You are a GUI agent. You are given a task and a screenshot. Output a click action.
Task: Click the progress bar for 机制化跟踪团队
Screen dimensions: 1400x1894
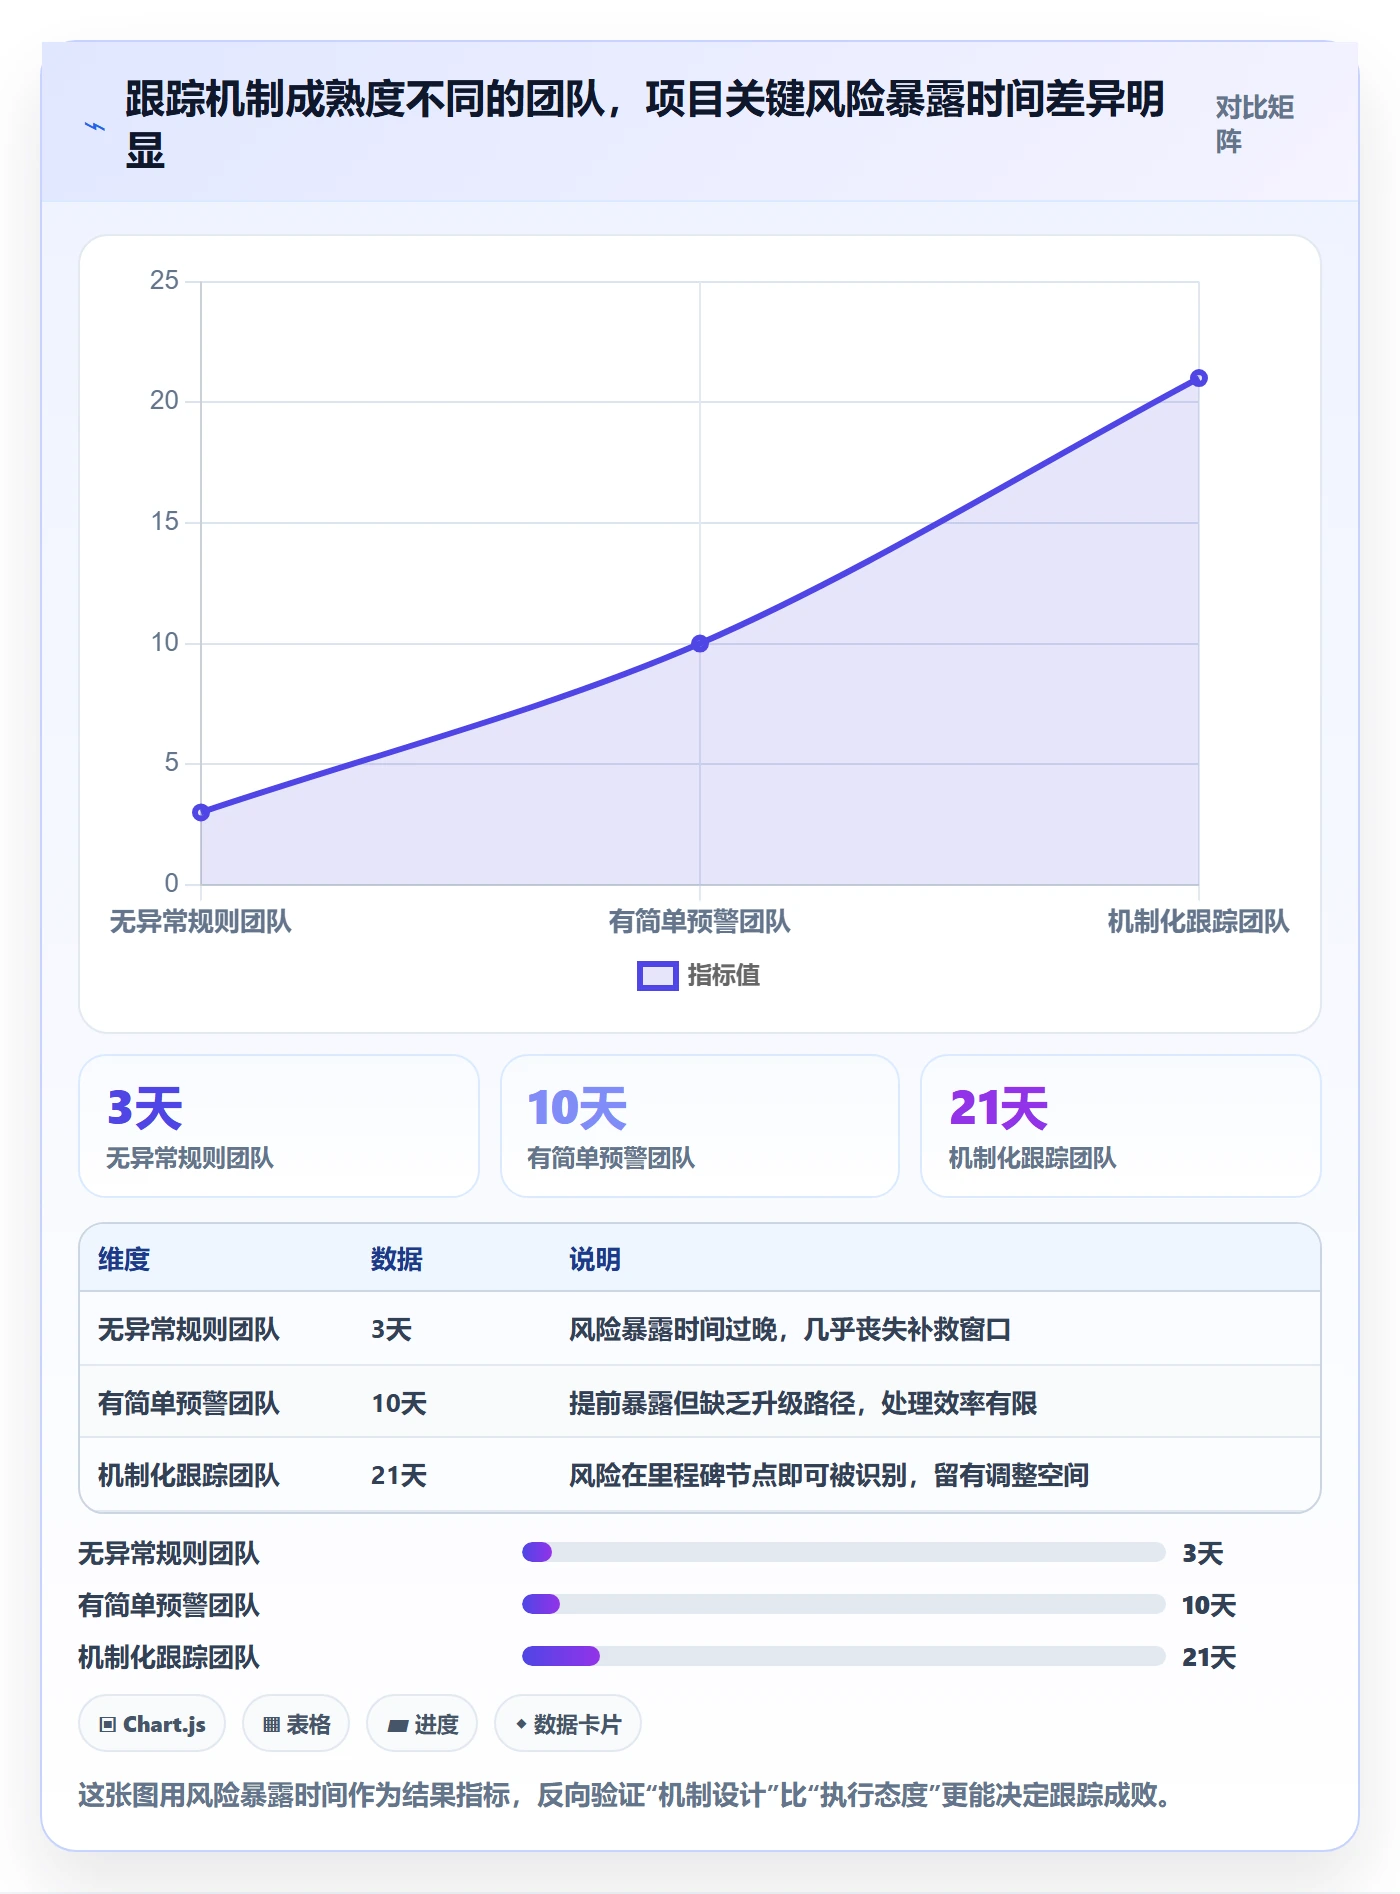point(843,1656)
